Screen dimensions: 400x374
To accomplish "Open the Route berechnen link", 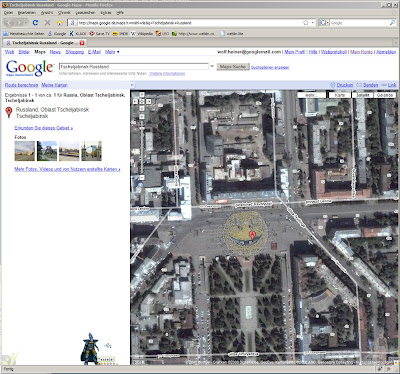I will tap(21, 85).
